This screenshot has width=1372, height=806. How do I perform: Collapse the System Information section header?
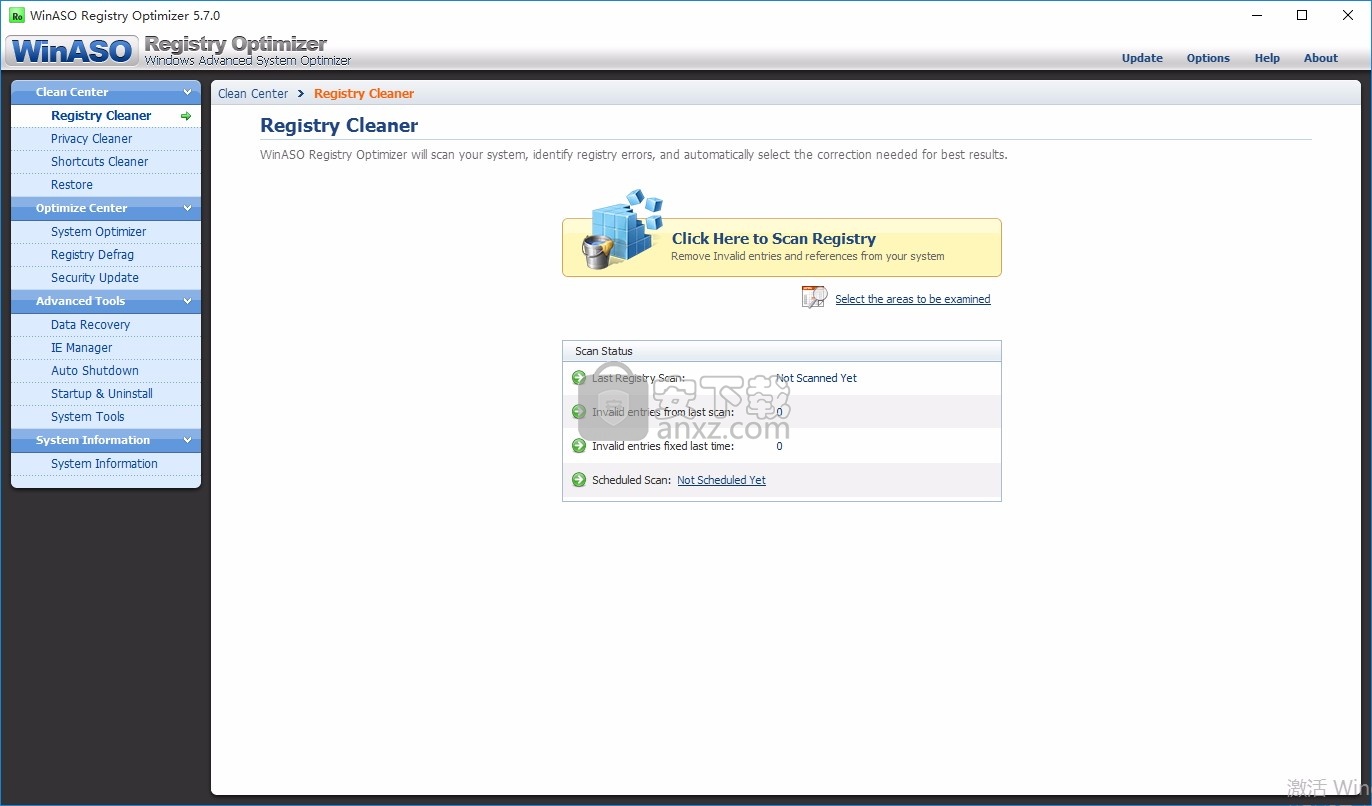pos(187,440)
